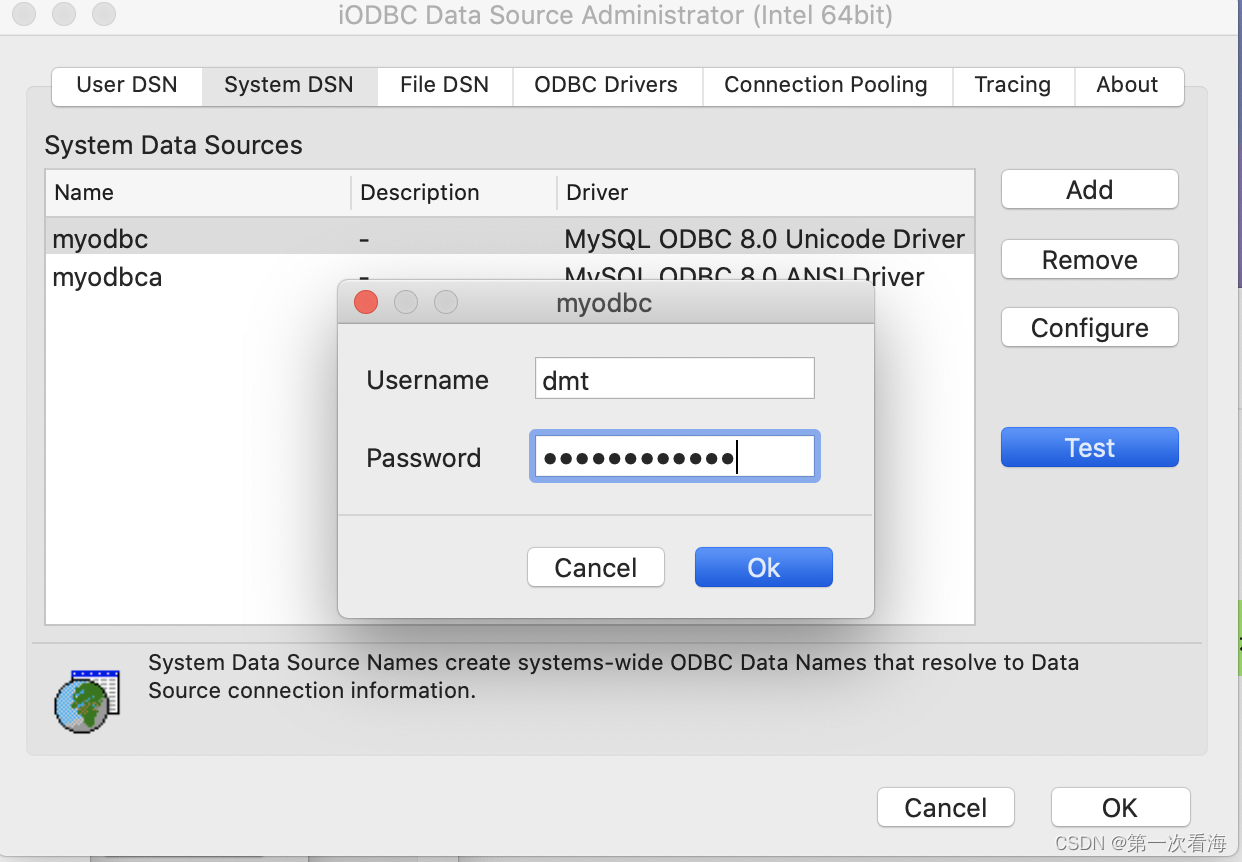1242x862 pixels.
Task: Click MySQL ODBC 8.0 Unicode Driver cell
Action: pos(764,239)
